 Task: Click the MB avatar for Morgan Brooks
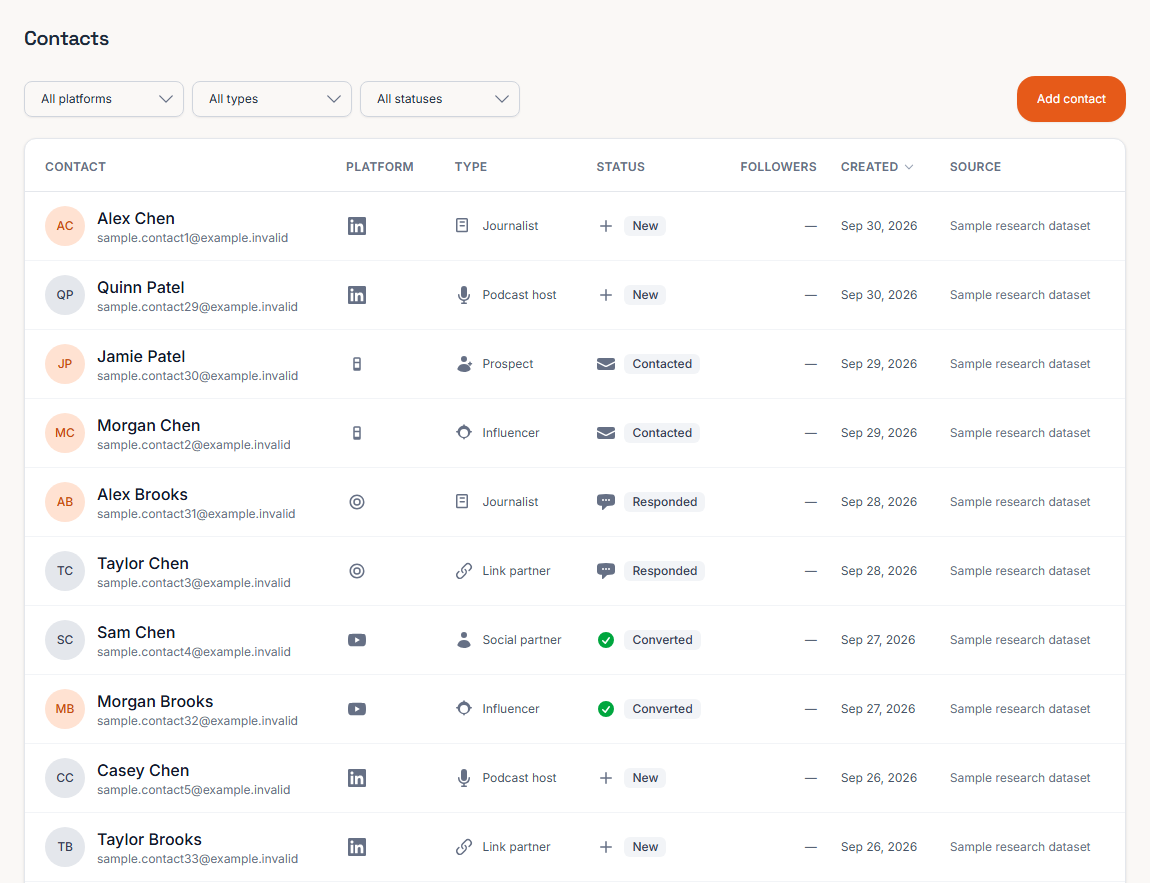(65, 708)
